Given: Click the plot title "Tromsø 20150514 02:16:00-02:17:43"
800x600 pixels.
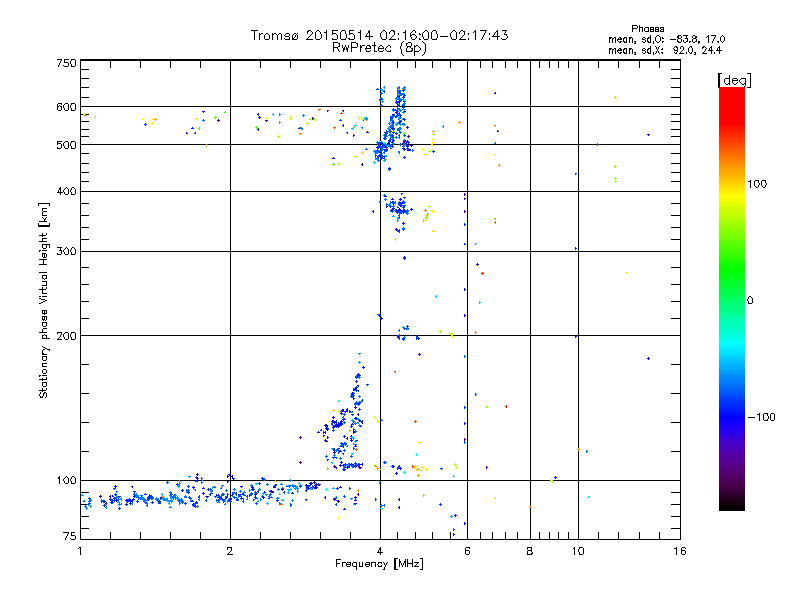Looking at the screenshot, I should click(380, 35).
